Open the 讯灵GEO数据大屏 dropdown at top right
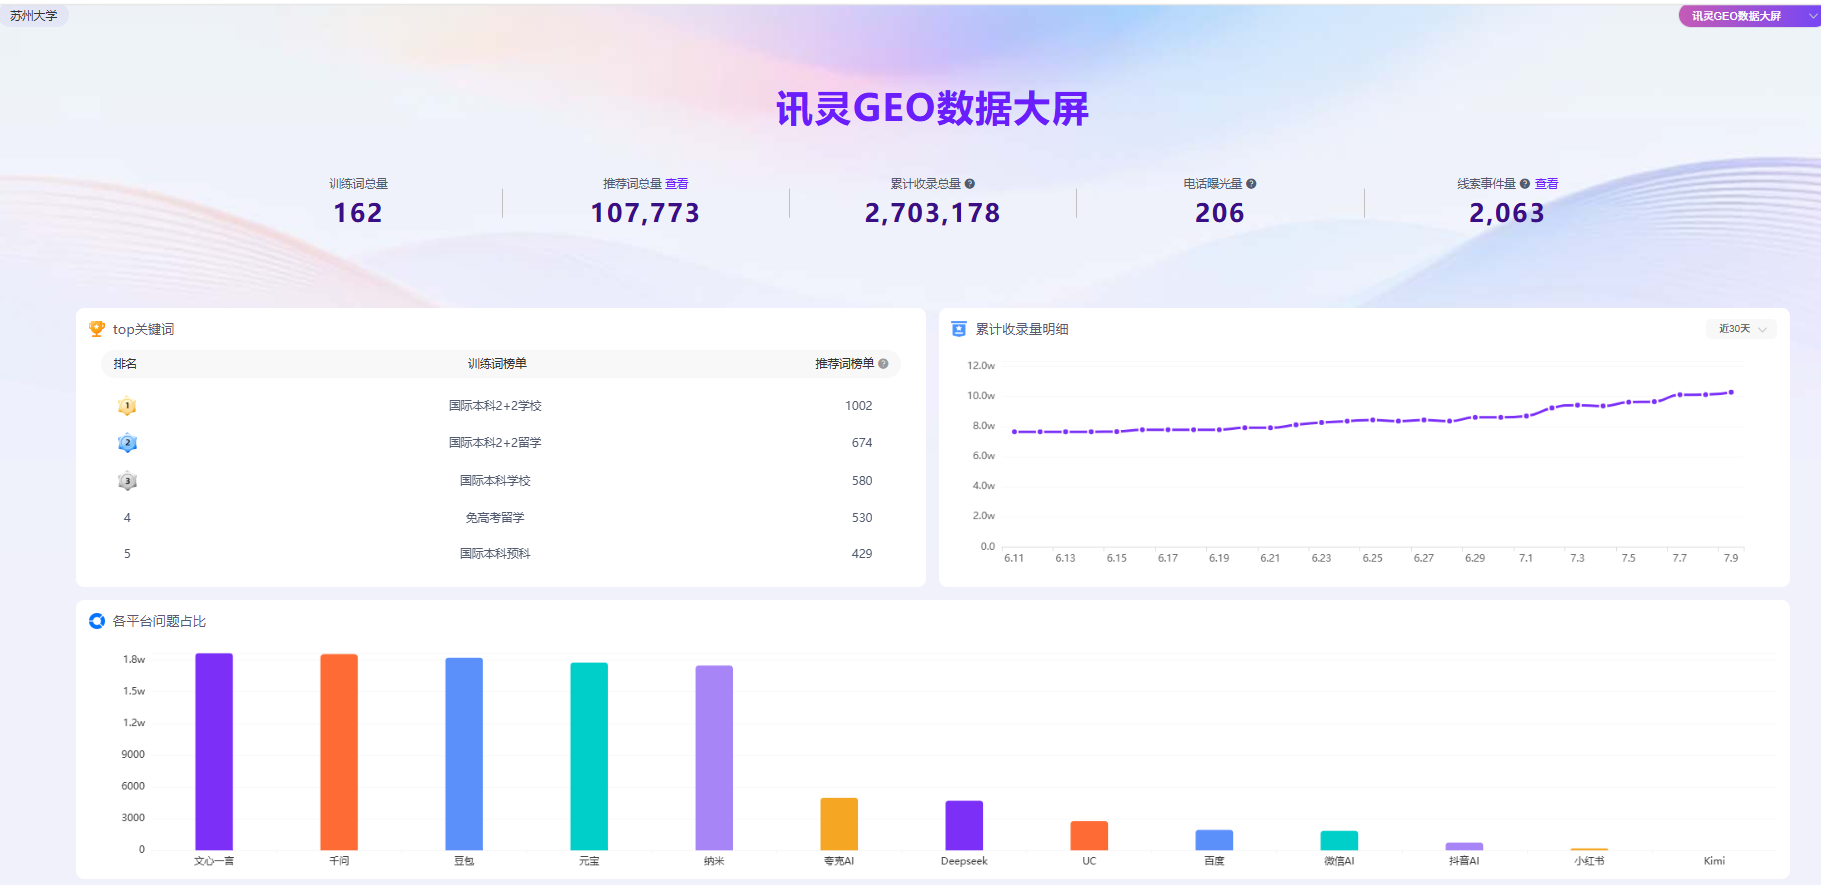Screen dimensions: 1821x885 click(x=1750, y=16)
